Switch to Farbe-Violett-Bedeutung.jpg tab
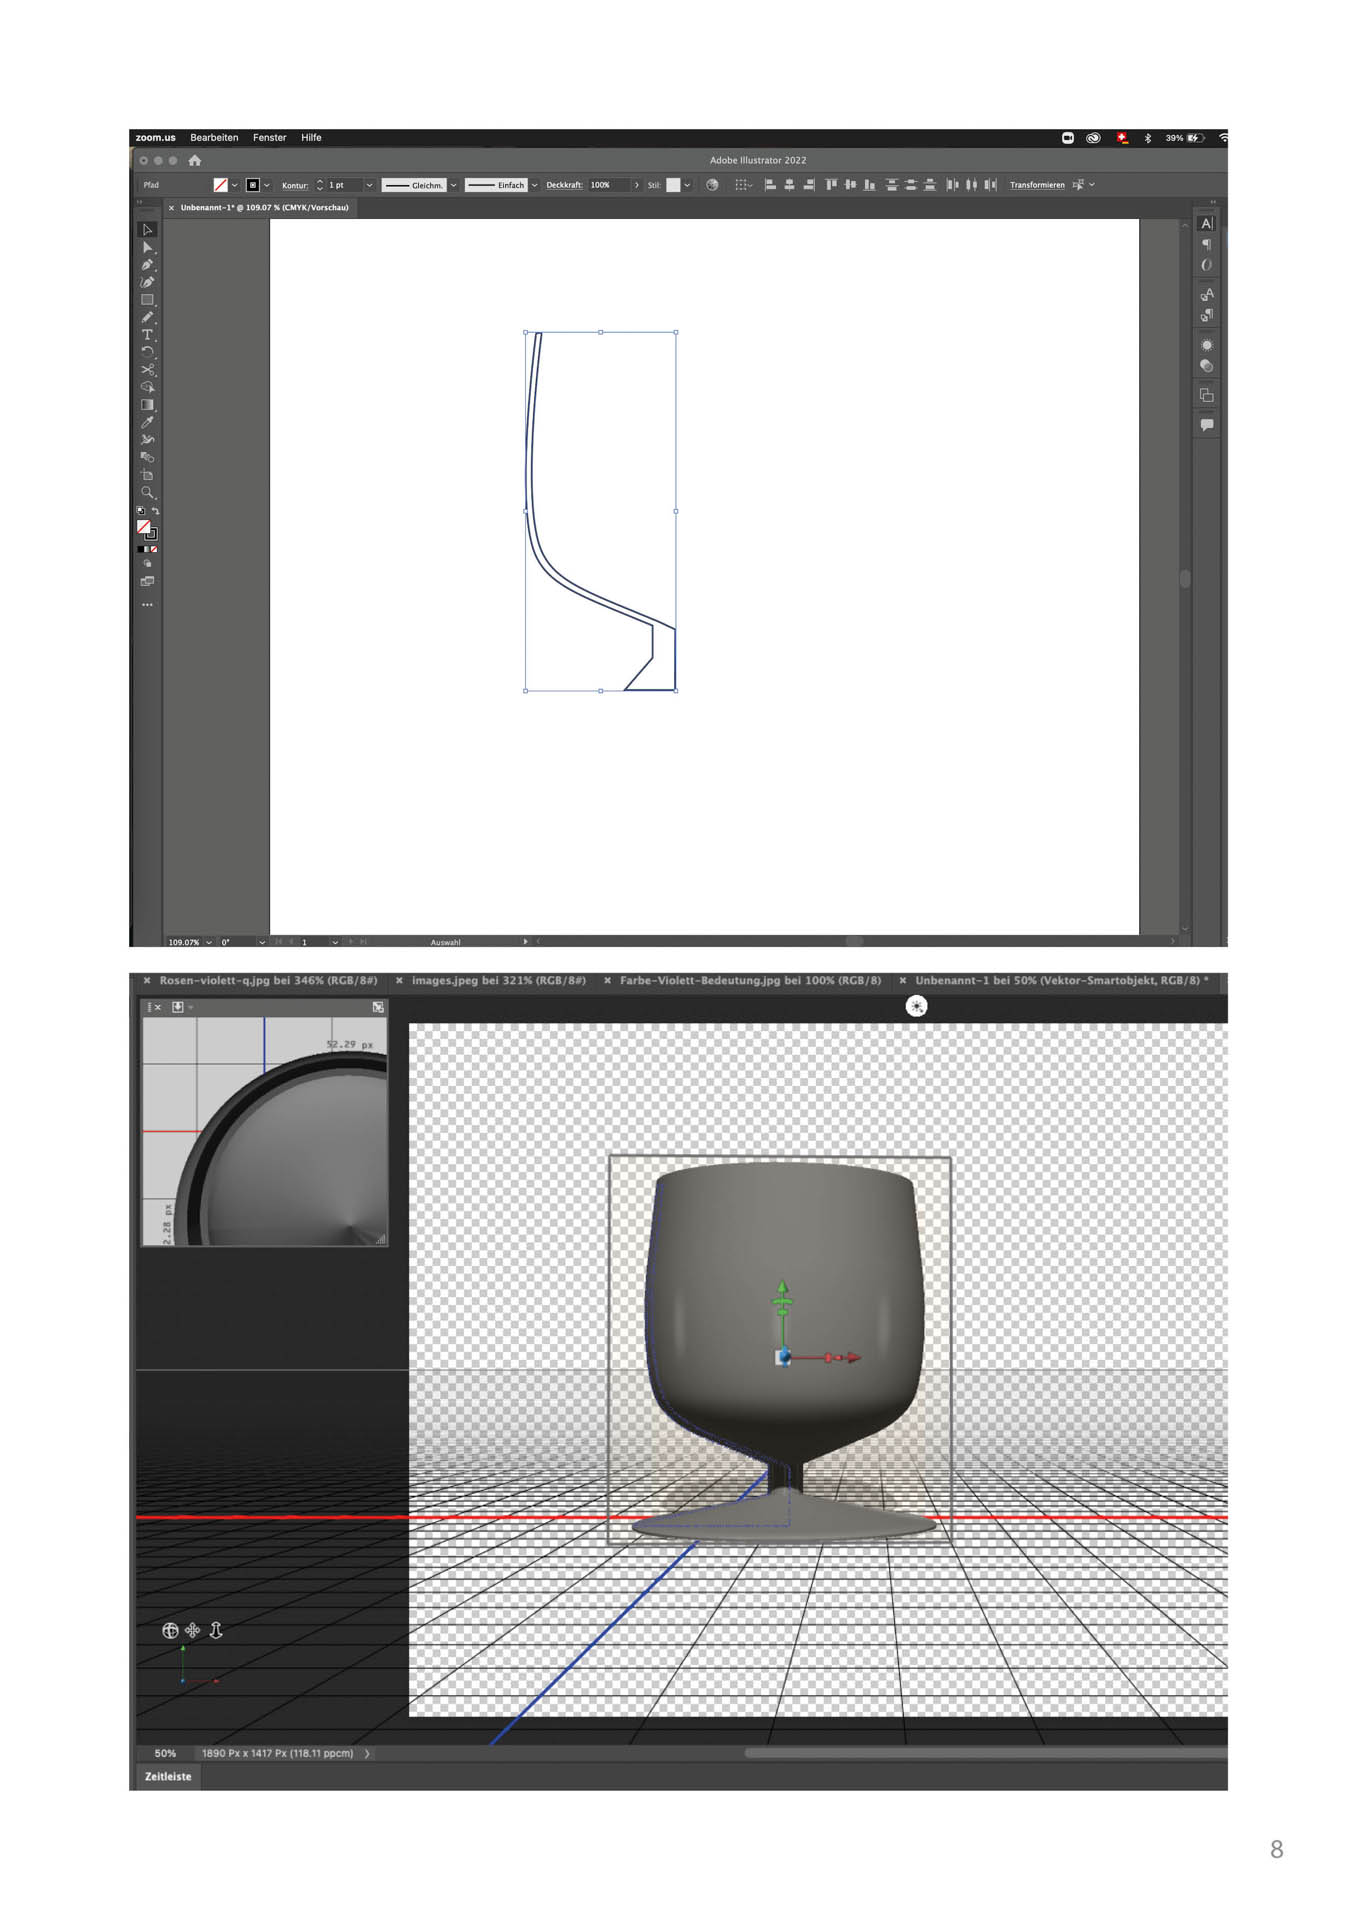Viewport: 1357px width, 1920px height. [x=749, y=981]
